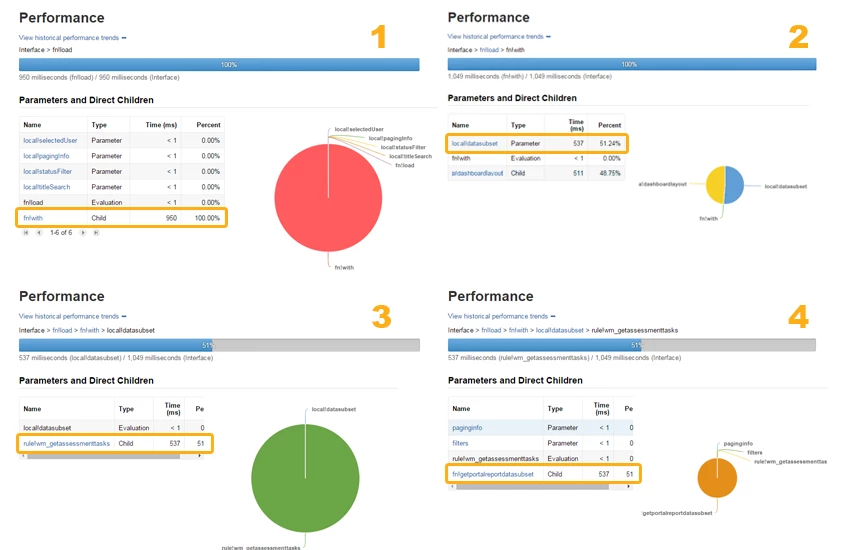Click the green rule!wm_getassessmenttasks pie chart
The width and height of the screenshot is (853, 550).
pos(305,478)
